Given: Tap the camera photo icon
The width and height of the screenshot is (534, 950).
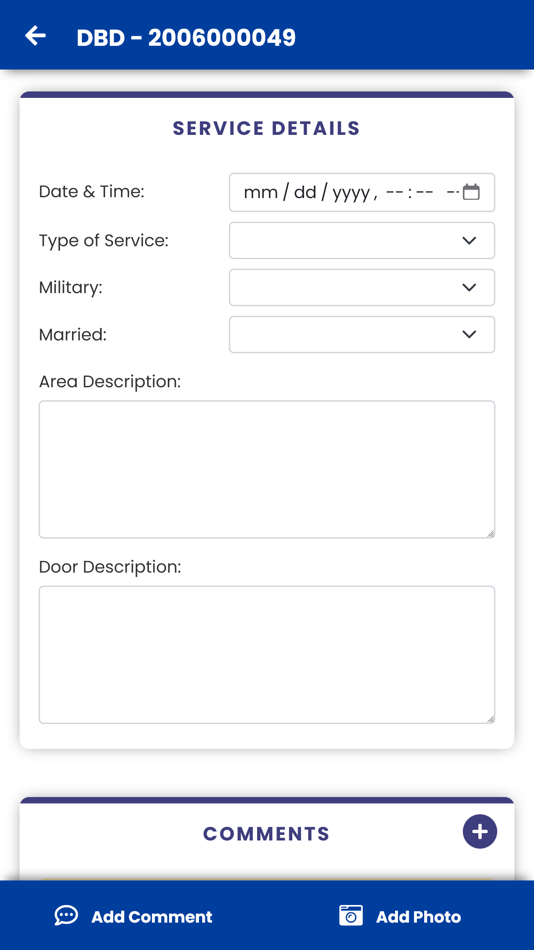Looking at the screenshot, I should point(351,915).
